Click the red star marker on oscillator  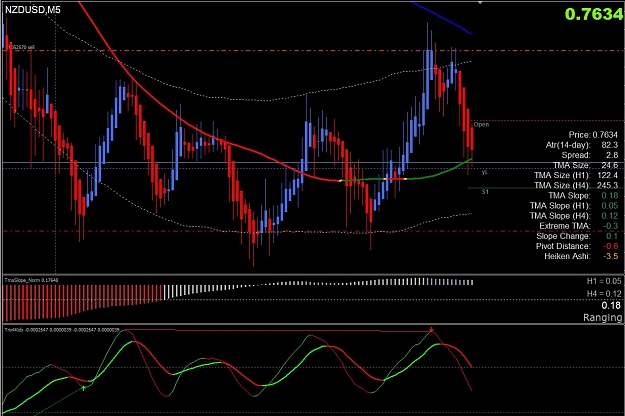tap(431, 330)
